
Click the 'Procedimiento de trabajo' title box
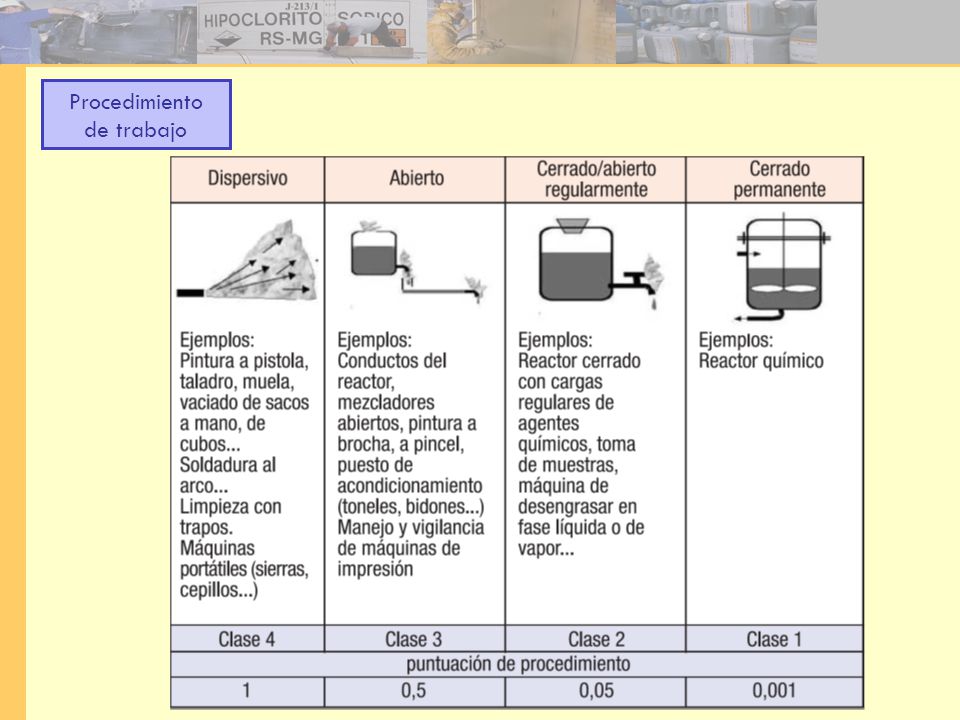[136, 114]
